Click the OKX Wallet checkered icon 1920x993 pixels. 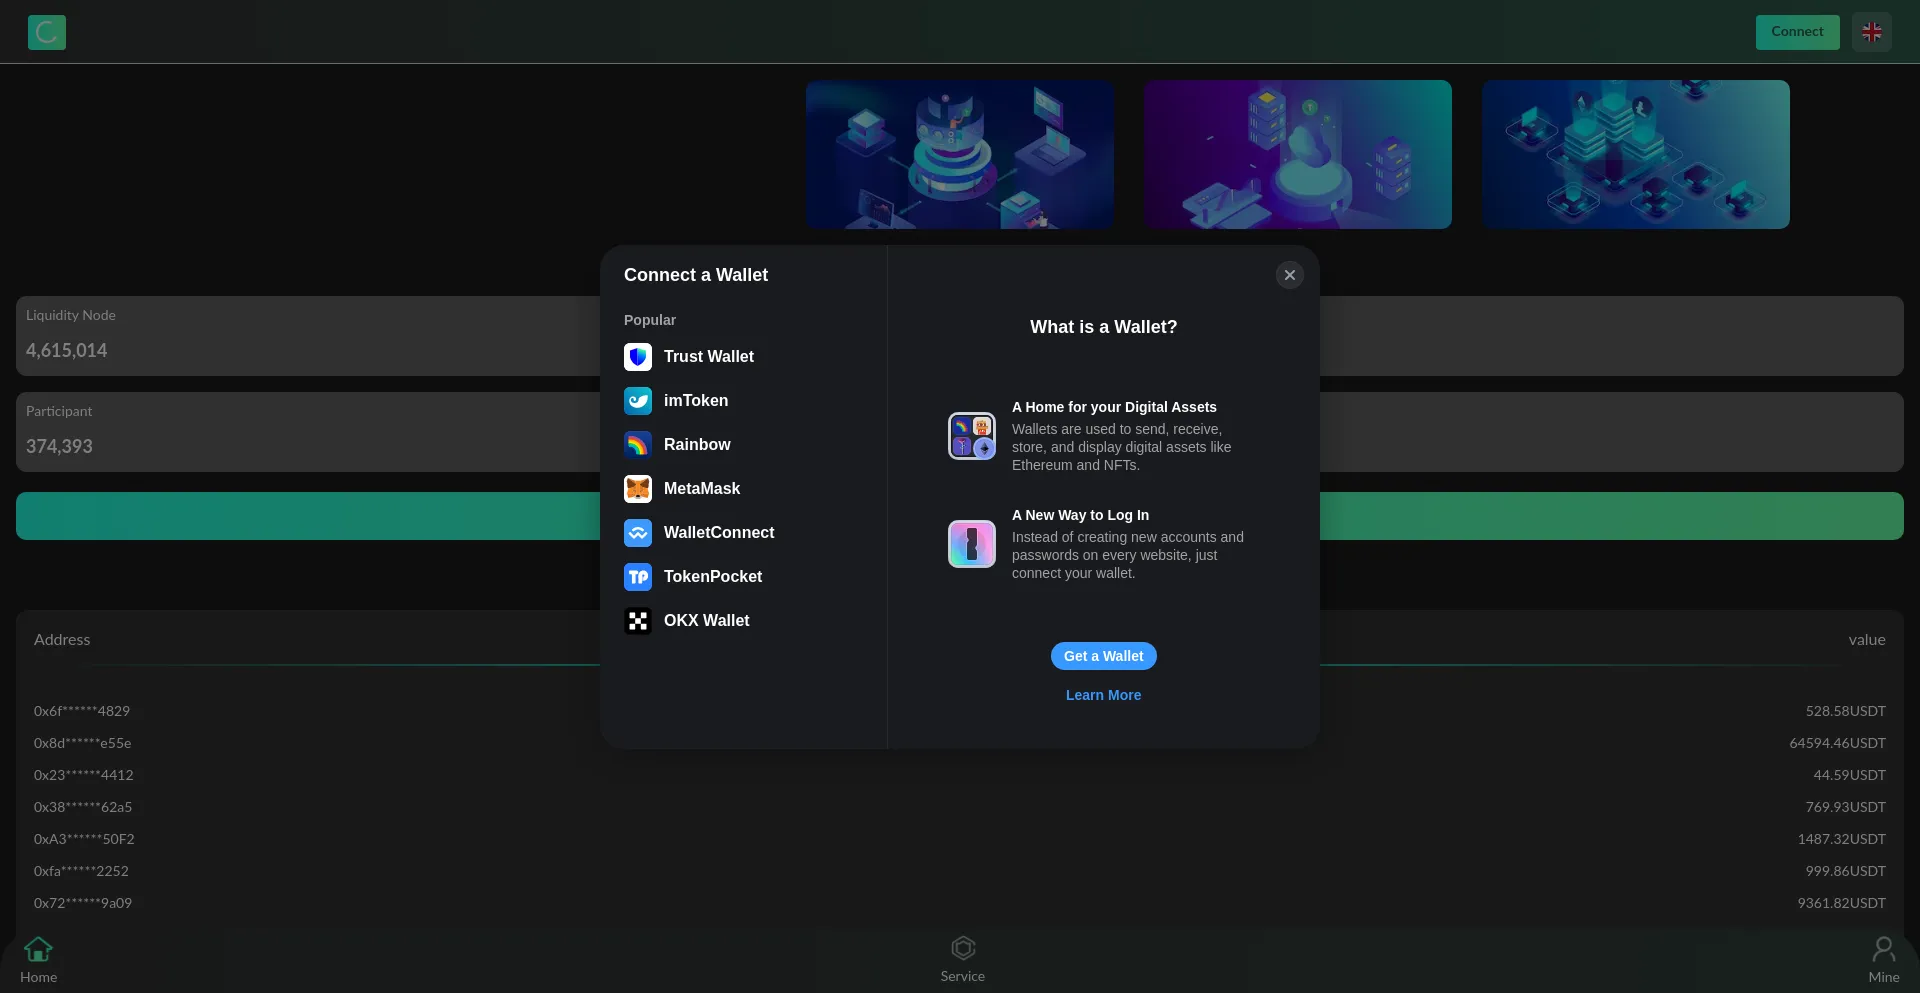(638, 621)
